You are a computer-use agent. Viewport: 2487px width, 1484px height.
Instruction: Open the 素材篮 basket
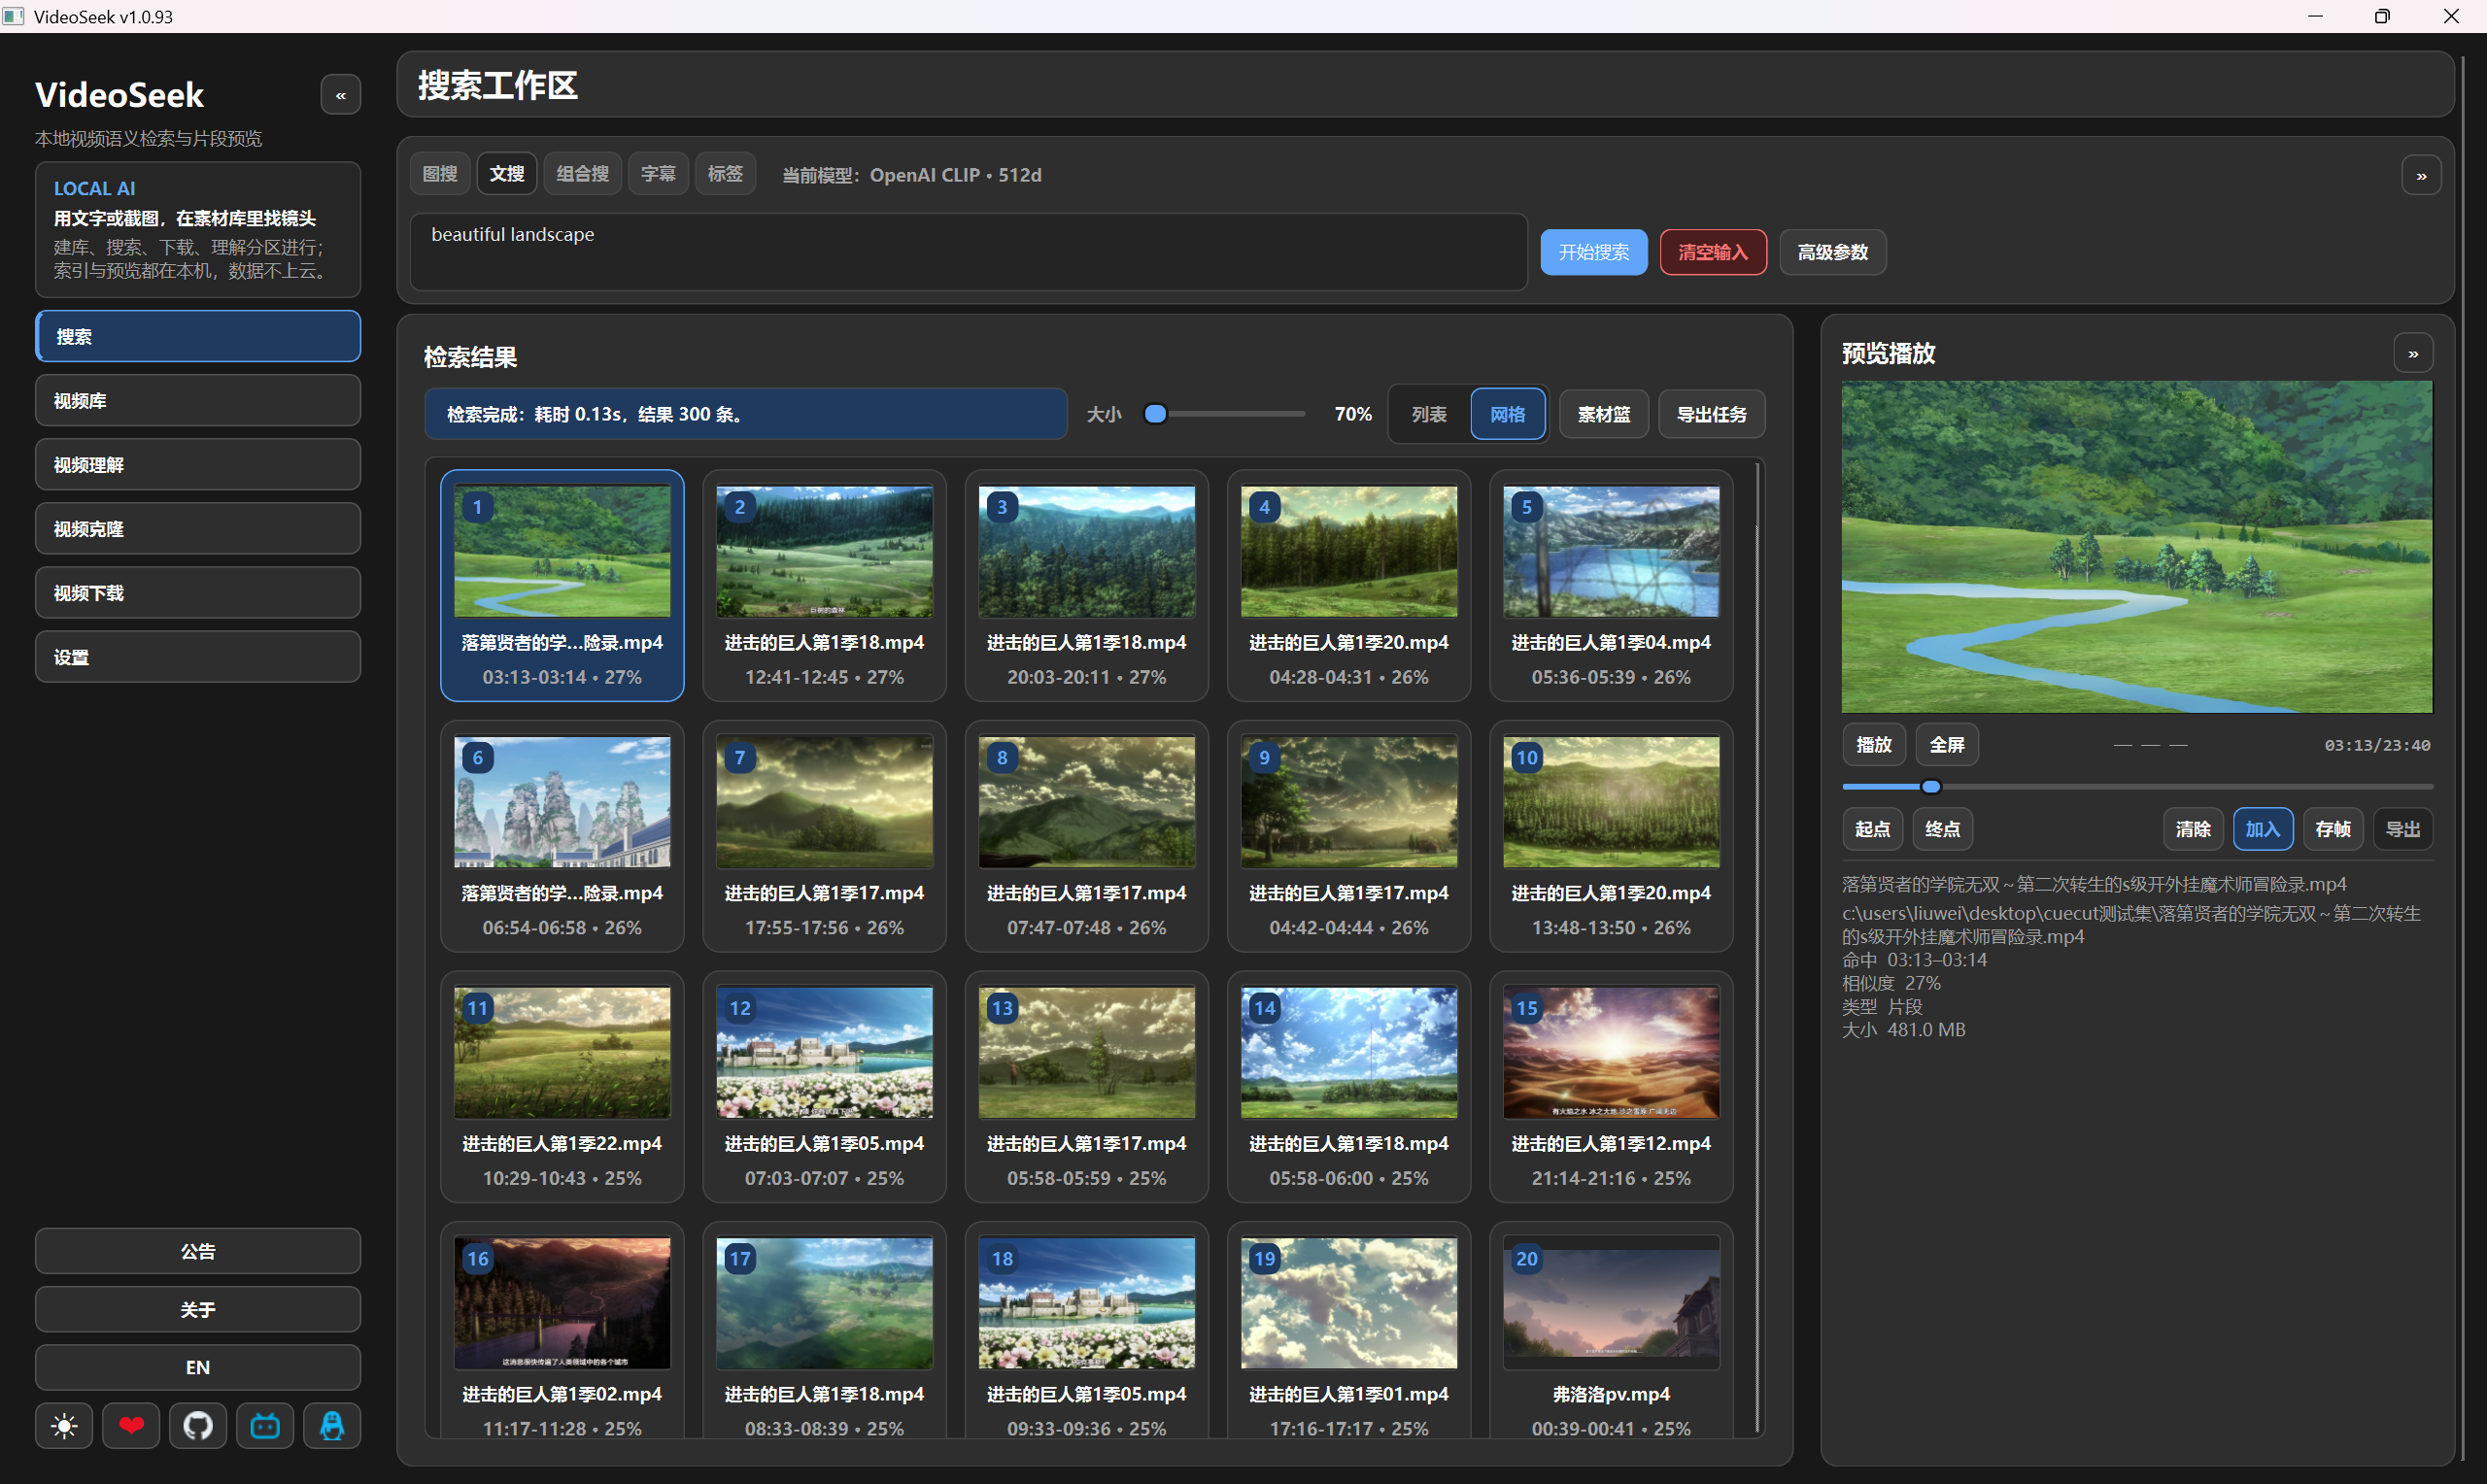pos(1604,414)
